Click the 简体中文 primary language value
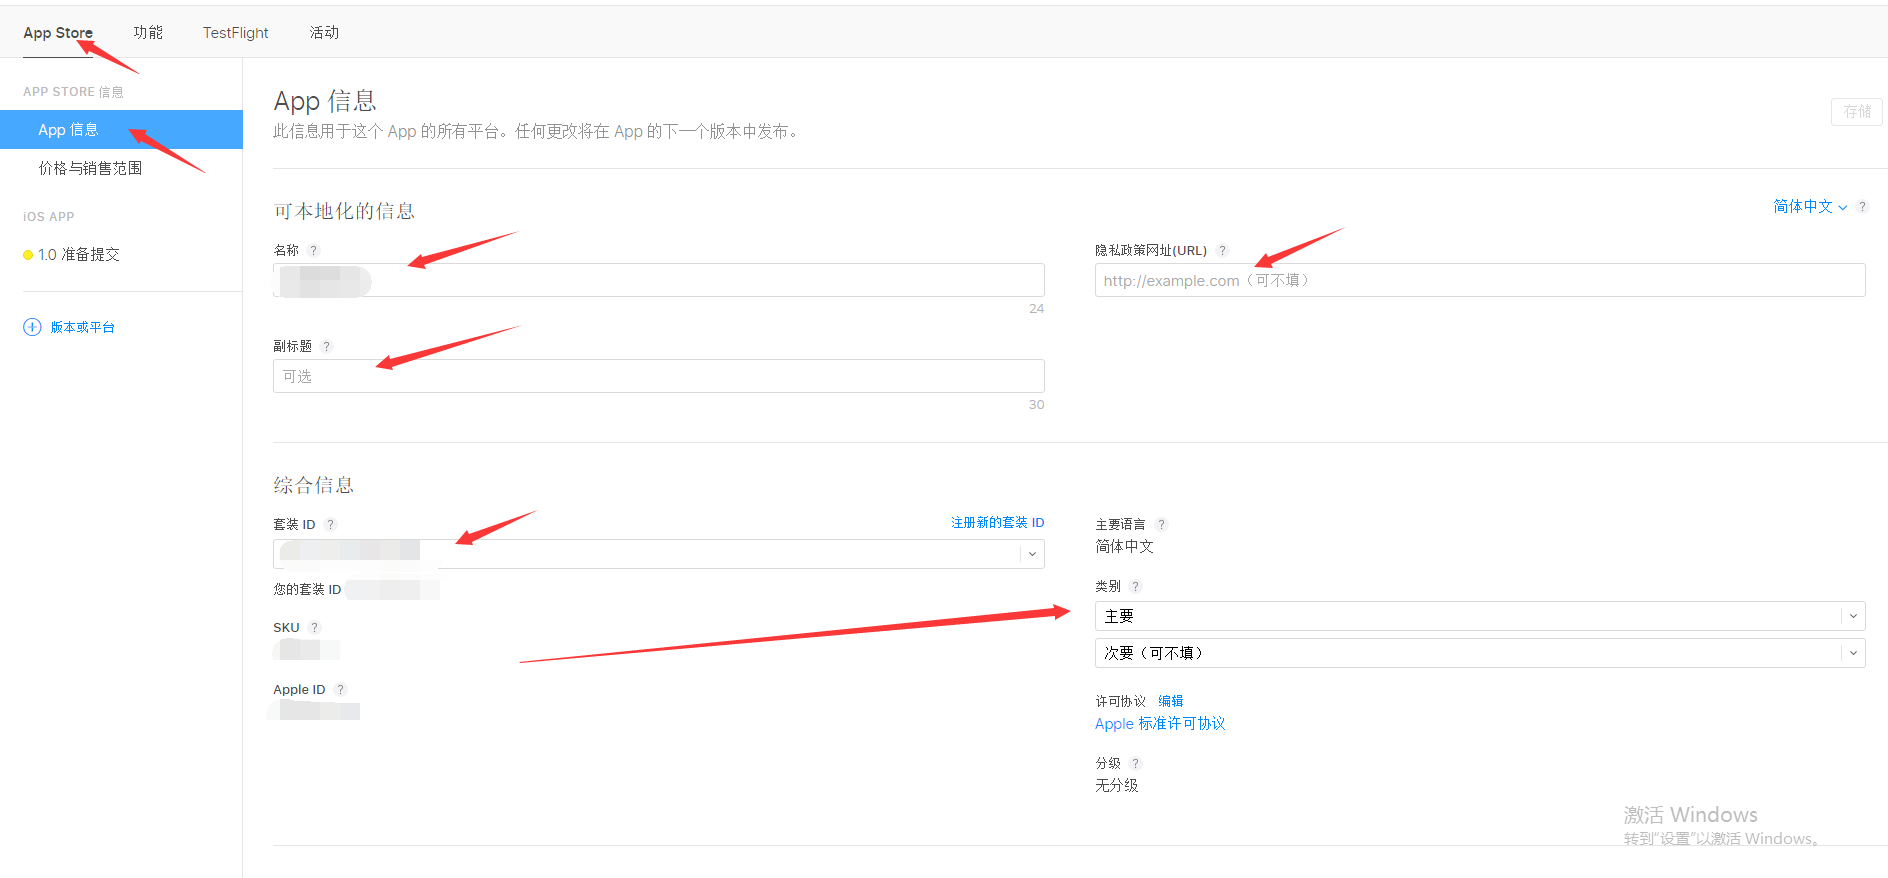 point(1124,547)
